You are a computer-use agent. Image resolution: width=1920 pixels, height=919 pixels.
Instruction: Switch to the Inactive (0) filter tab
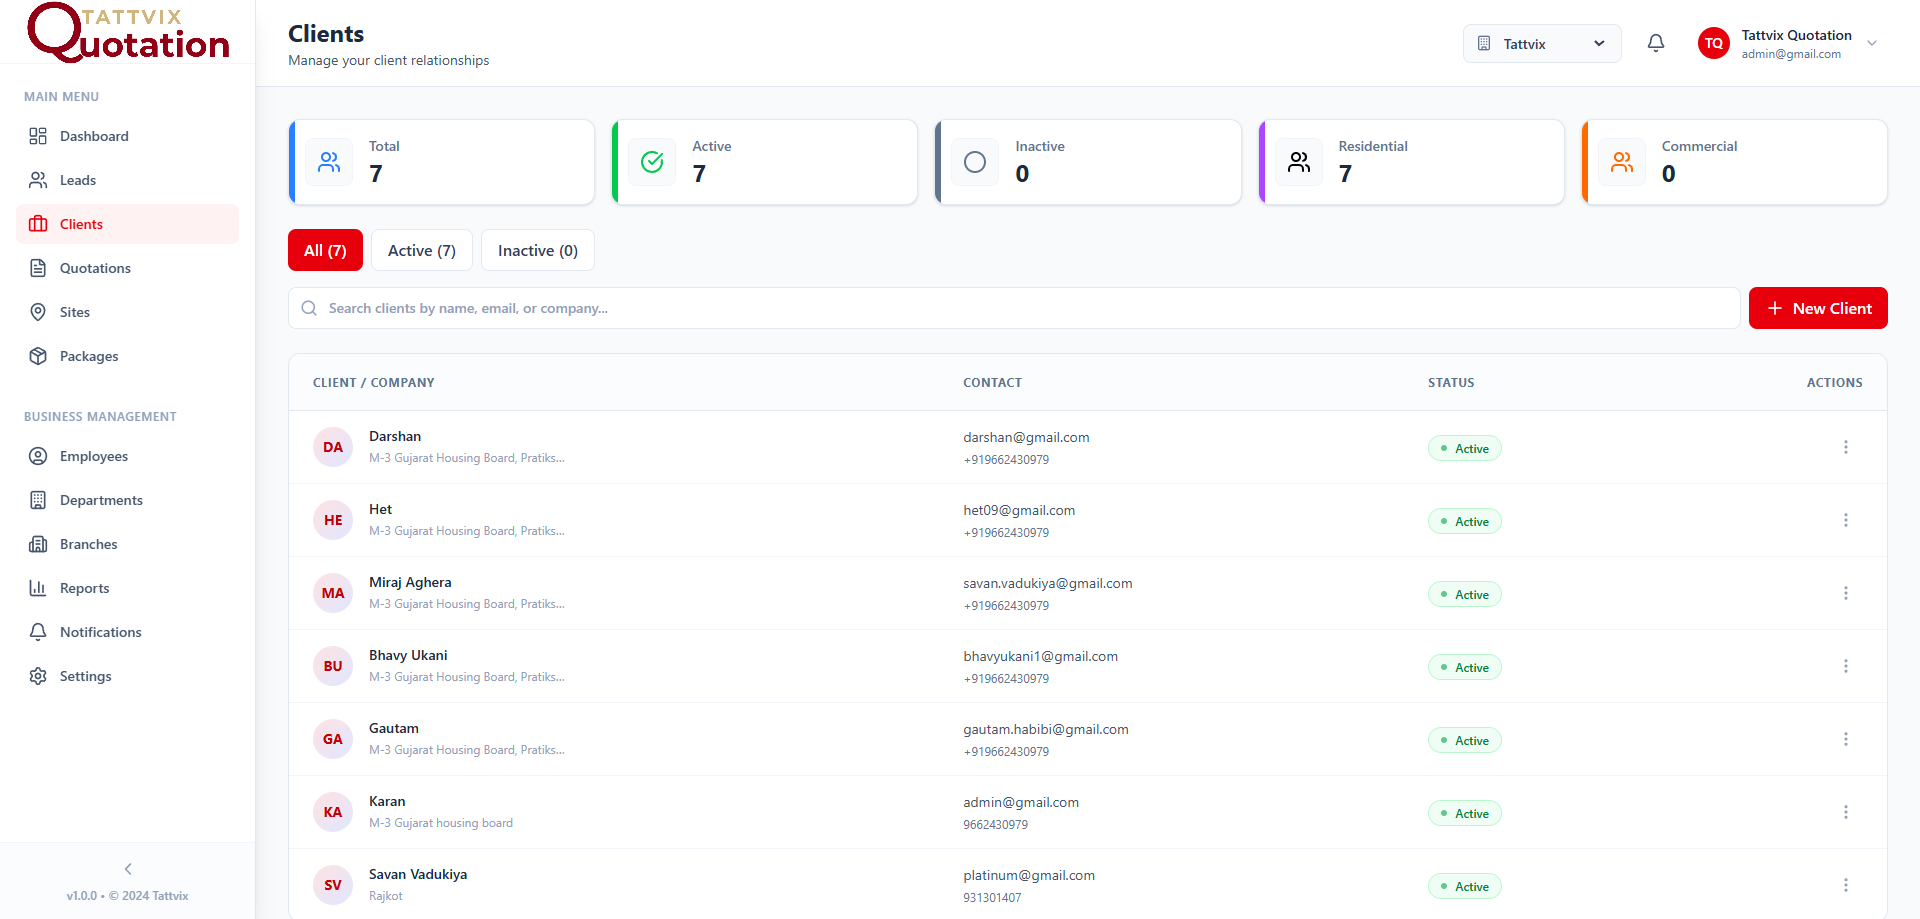537,250
